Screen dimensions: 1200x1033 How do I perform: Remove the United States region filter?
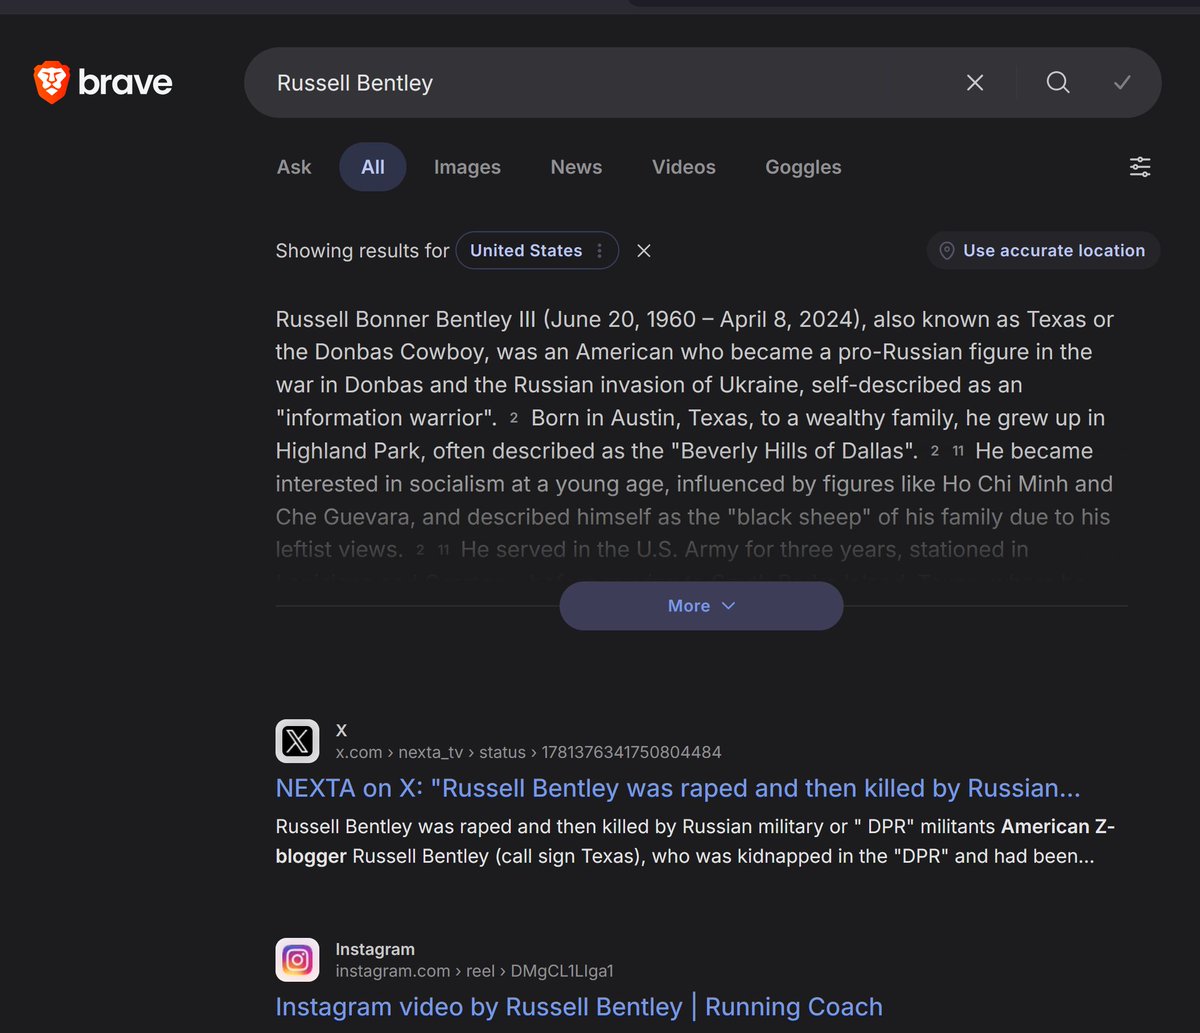pyautogui.click(x=644, y=251)
